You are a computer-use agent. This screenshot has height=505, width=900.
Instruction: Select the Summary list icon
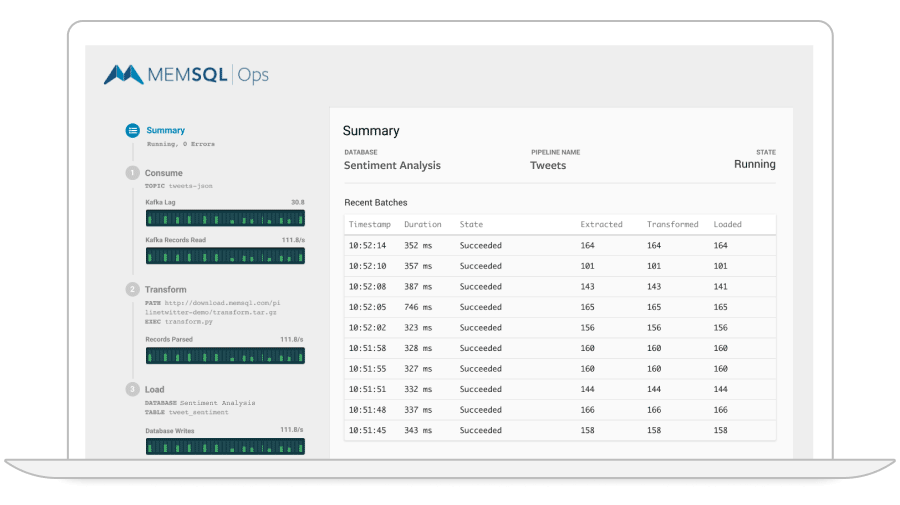pos(133,130)
